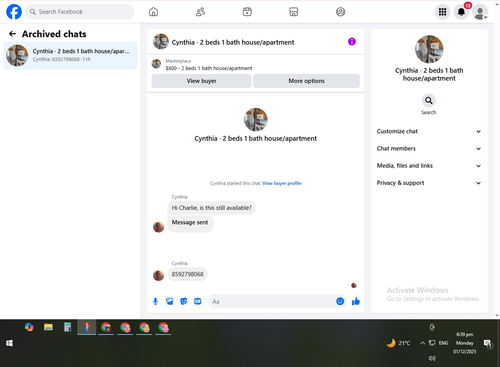Open the Home feed icon

click(153, 12)
